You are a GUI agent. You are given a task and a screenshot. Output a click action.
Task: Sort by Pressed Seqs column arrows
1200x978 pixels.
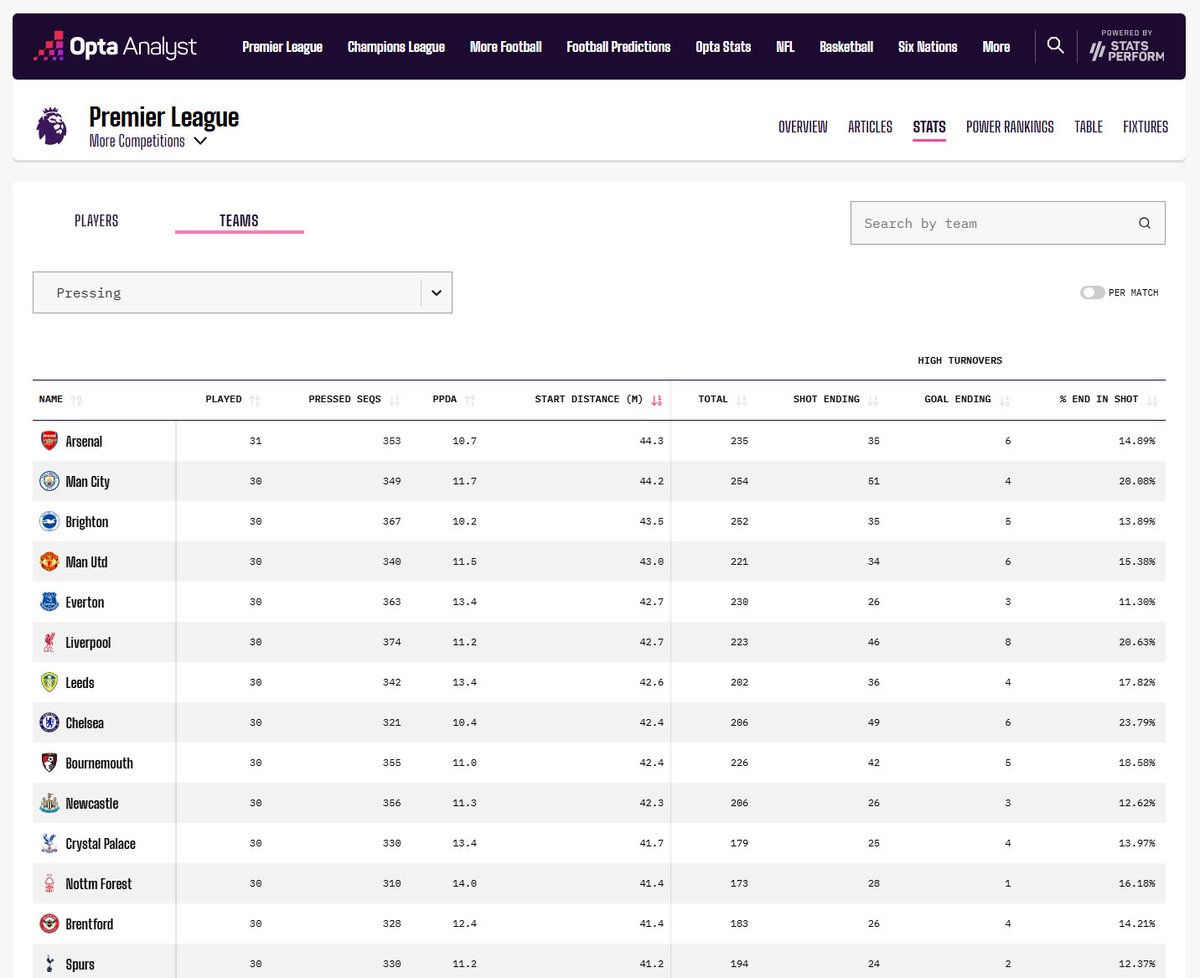[x=395, y=400]
